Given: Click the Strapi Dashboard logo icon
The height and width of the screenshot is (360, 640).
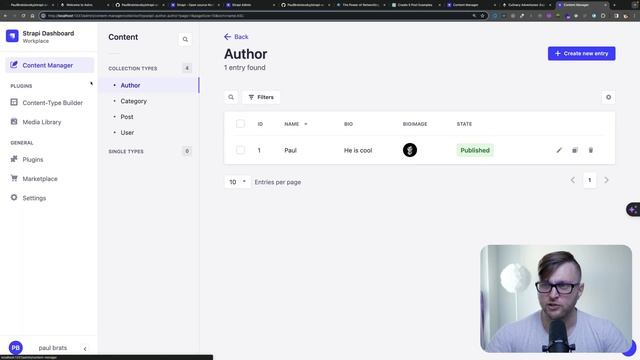Looking at the screenshot, I should 12,36.
